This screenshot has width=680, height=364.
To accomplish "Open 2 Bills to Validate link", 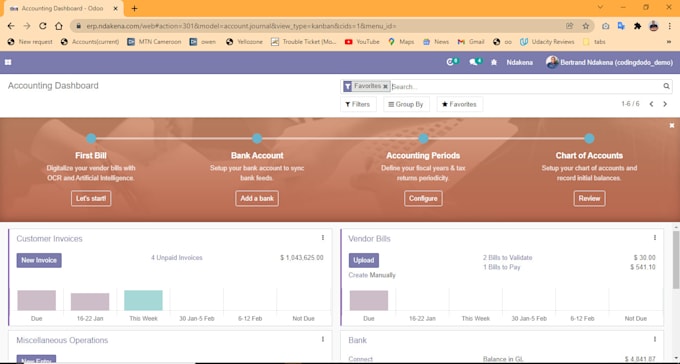I will click(507, 258).
